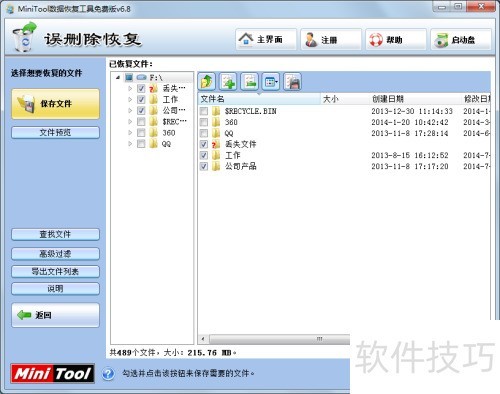
Task: Click the folder icon on 保存文件 button
Action: click(x=26, y=104)
